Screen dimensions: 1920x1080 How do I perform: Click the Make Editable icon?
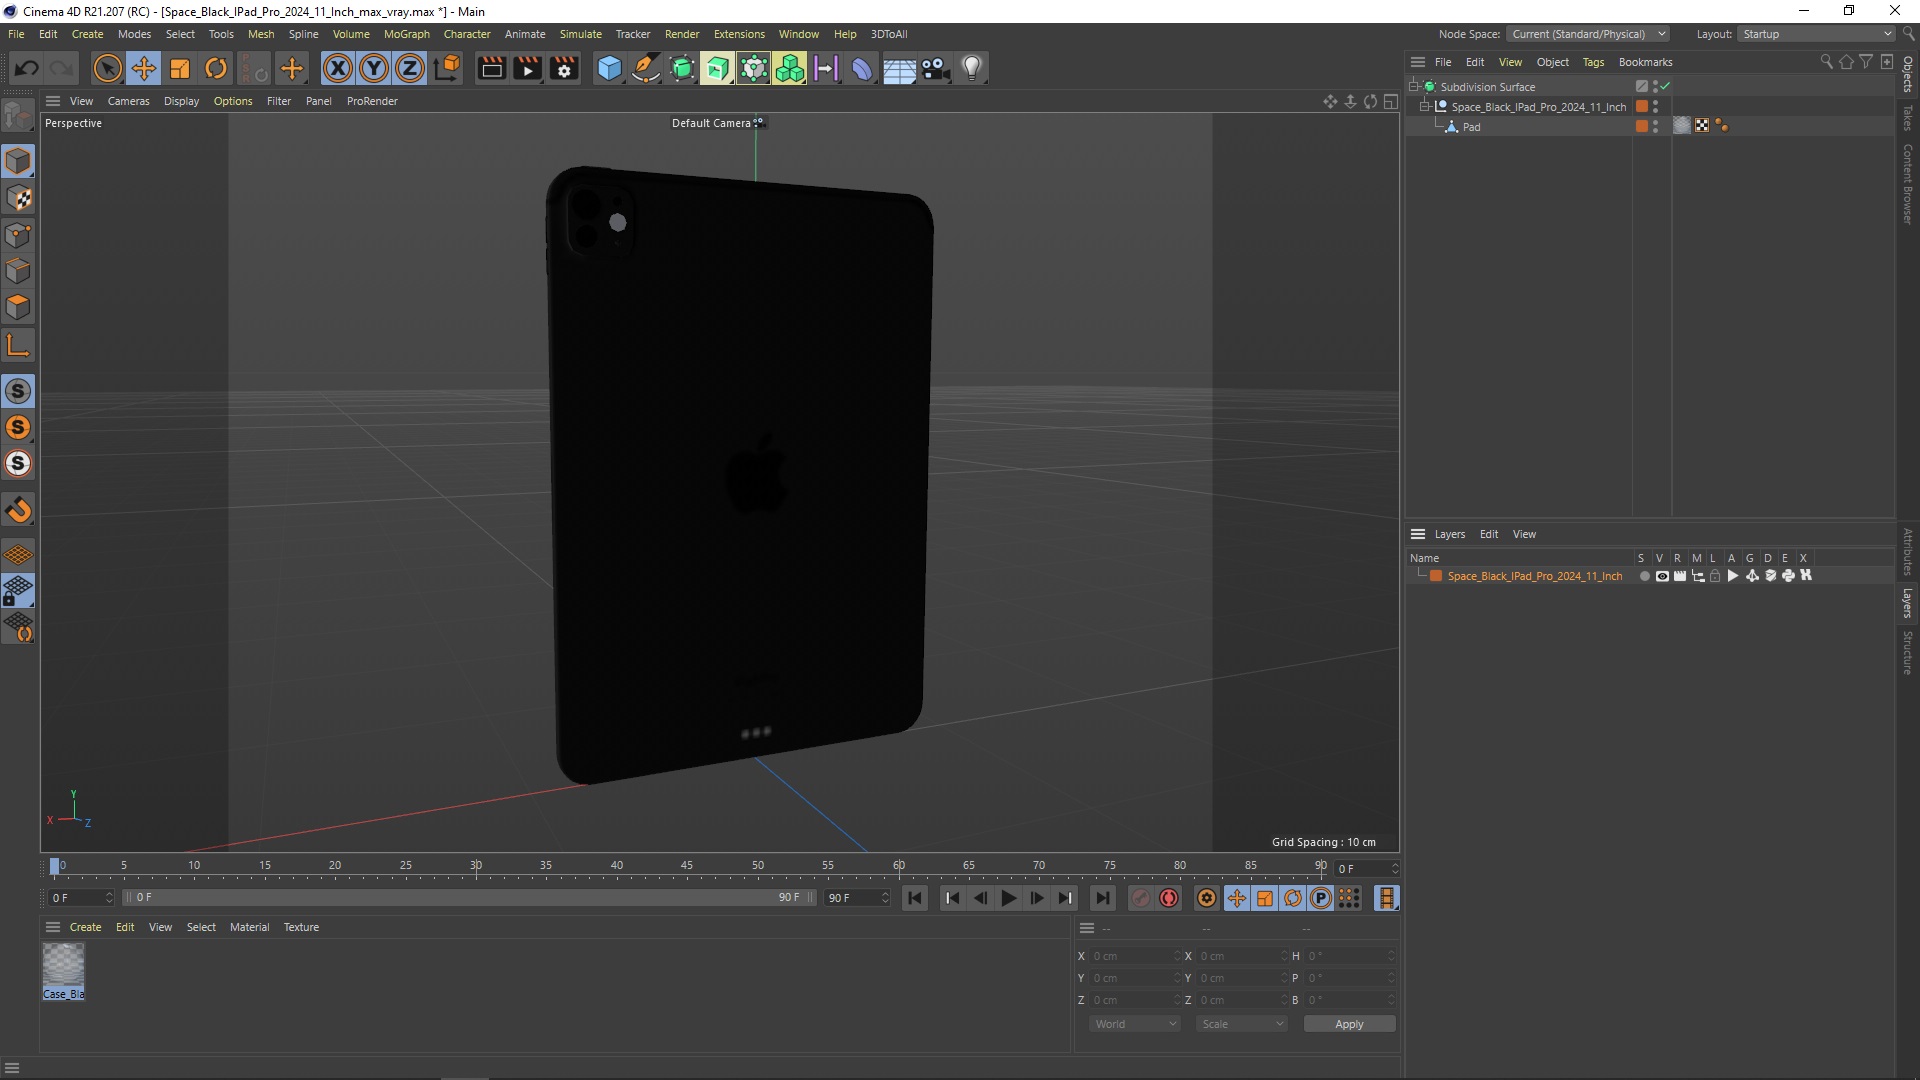18,117
